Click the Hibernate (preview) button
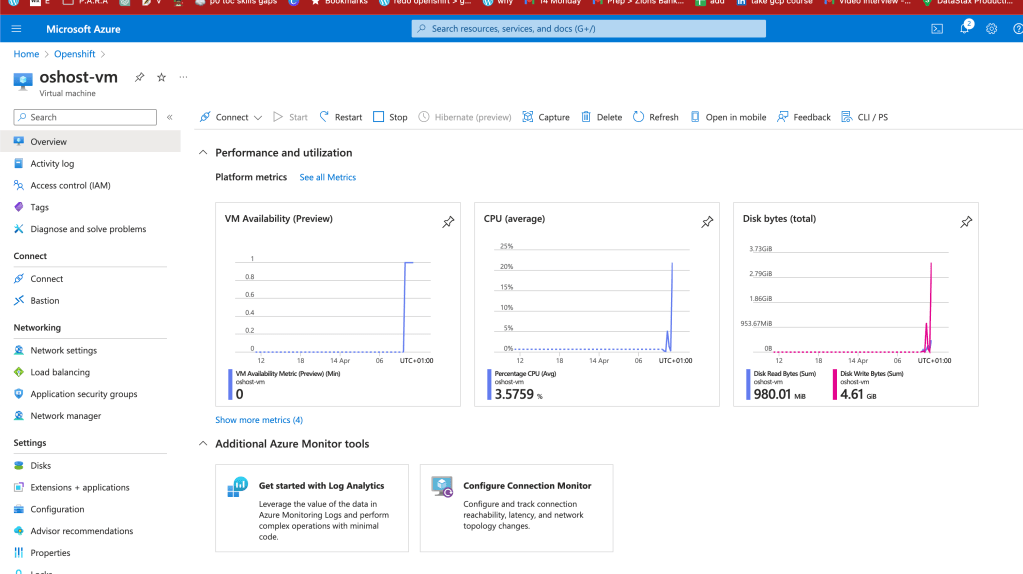The height and width of the screenshot is (574, 1023). pos(465,117)
